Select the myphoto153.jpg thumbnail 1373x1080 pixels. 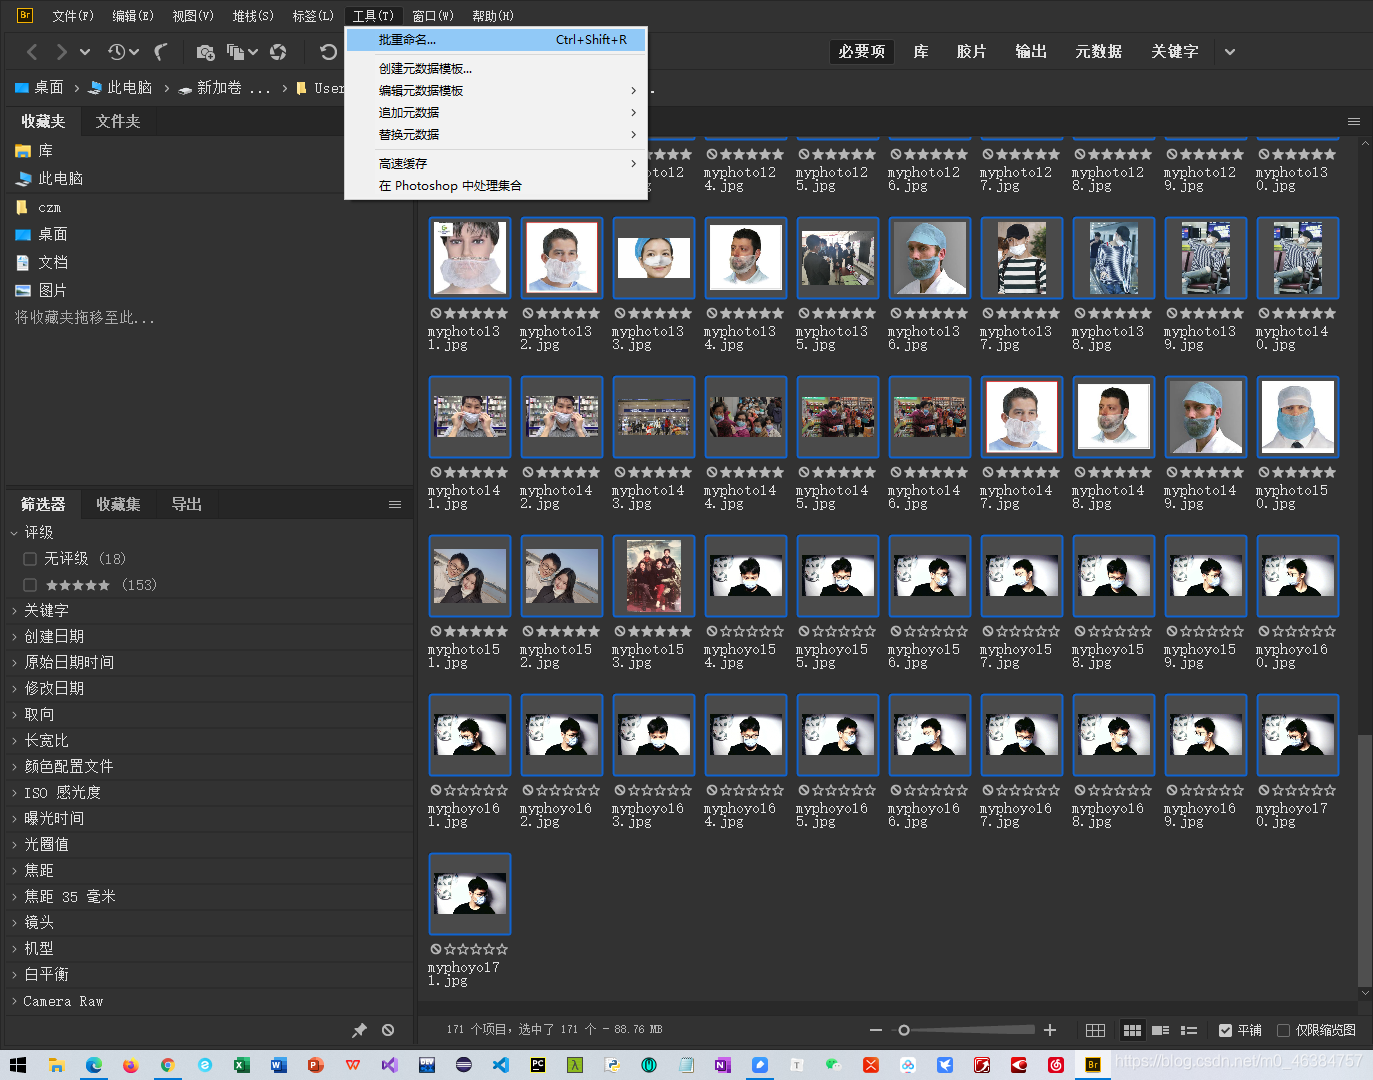point(654,576)
